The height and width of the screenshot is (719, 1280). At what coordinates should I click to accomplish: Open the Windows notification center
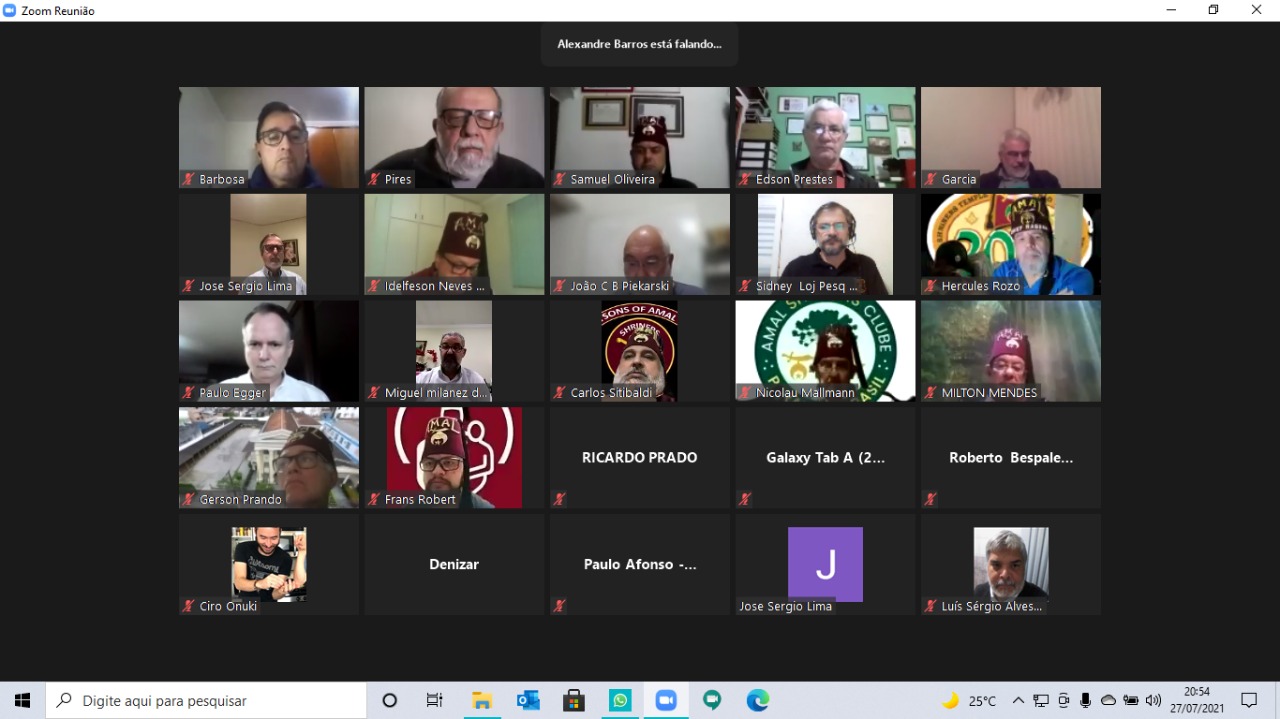click(1249, 701)
